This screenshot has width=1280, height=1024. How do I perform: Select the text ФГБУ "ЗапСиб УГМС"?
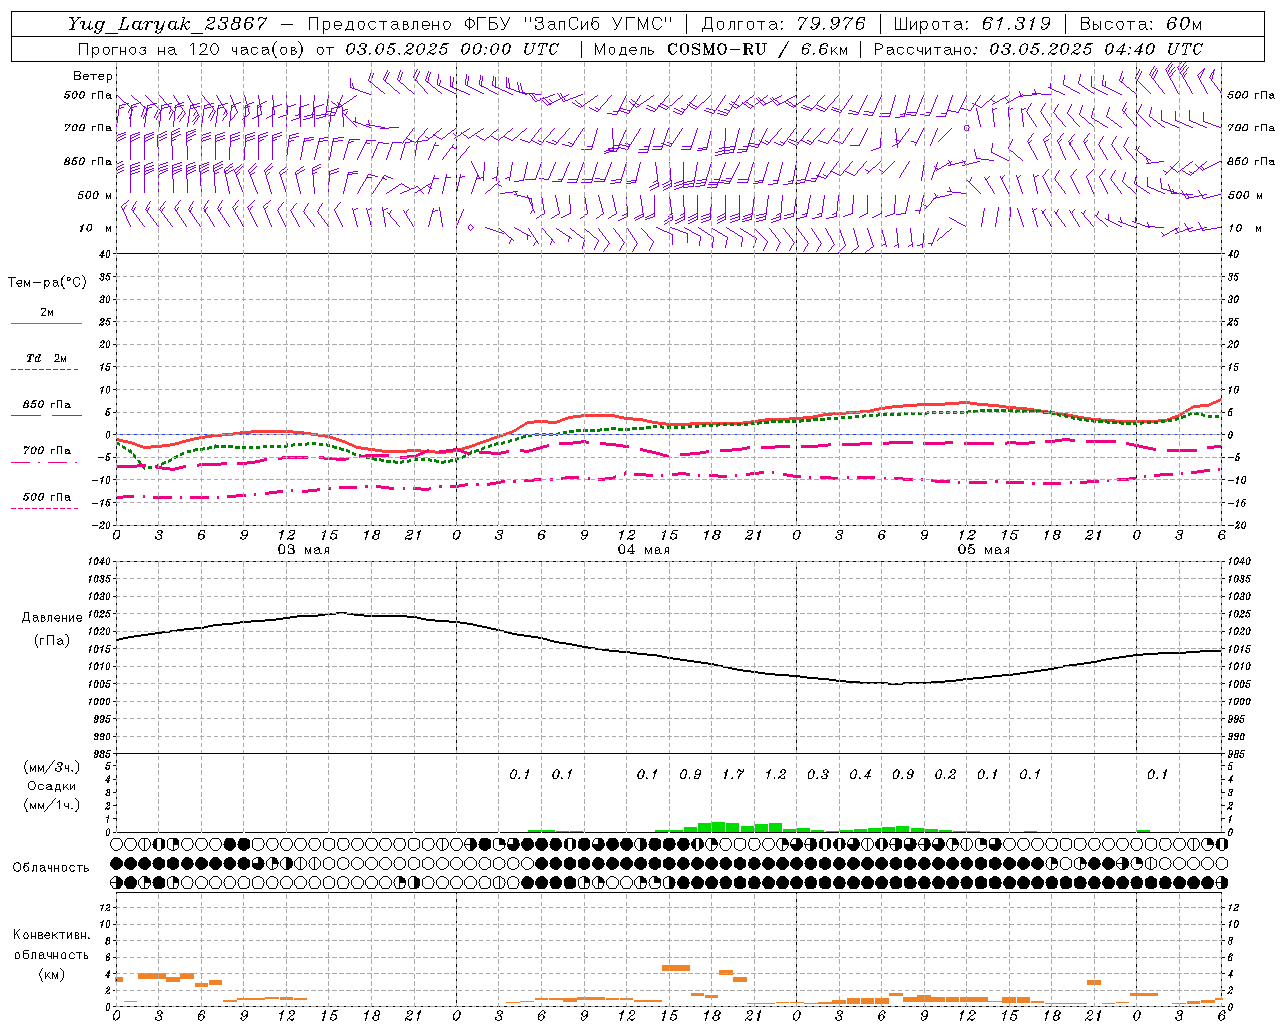pos(569,24)
